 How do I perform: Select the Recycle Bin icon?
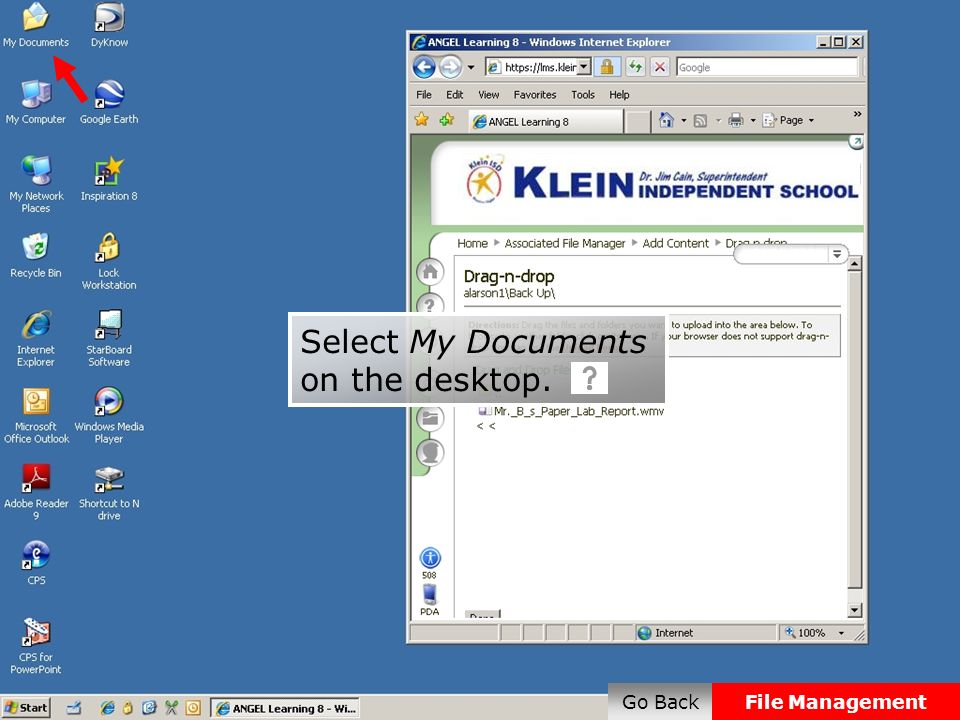coord(36,256)
